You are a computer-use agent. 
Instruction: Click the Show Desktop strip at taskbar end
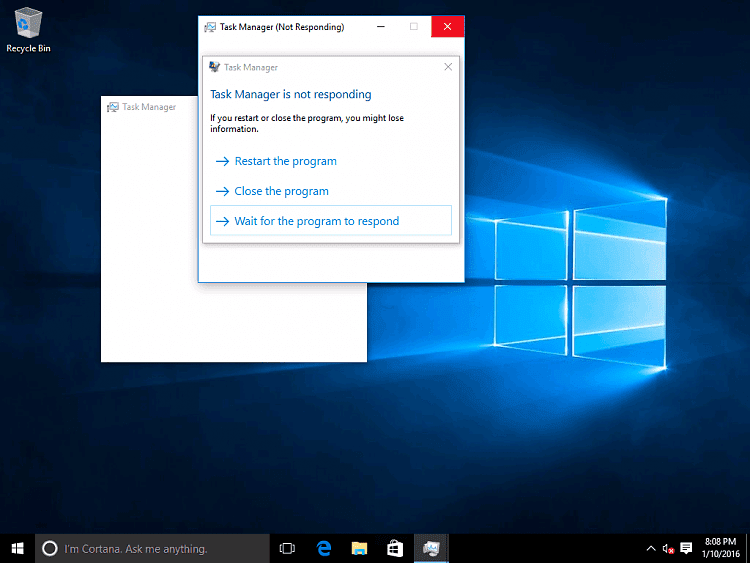748,549
